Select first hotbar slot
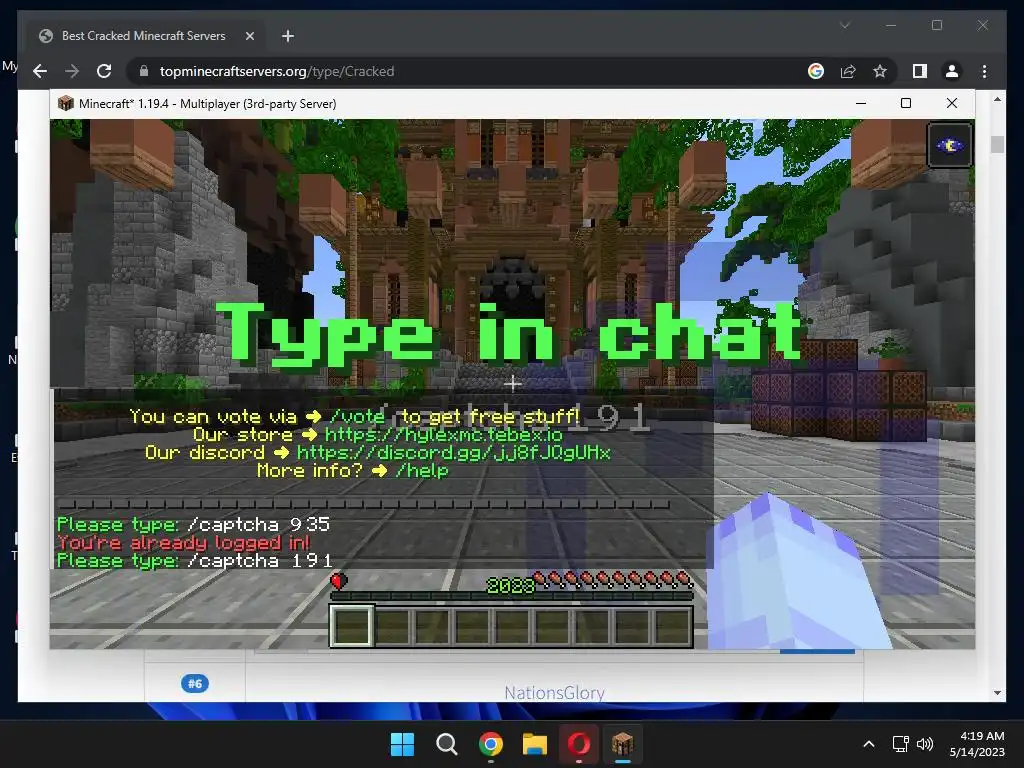 (351, 626)
